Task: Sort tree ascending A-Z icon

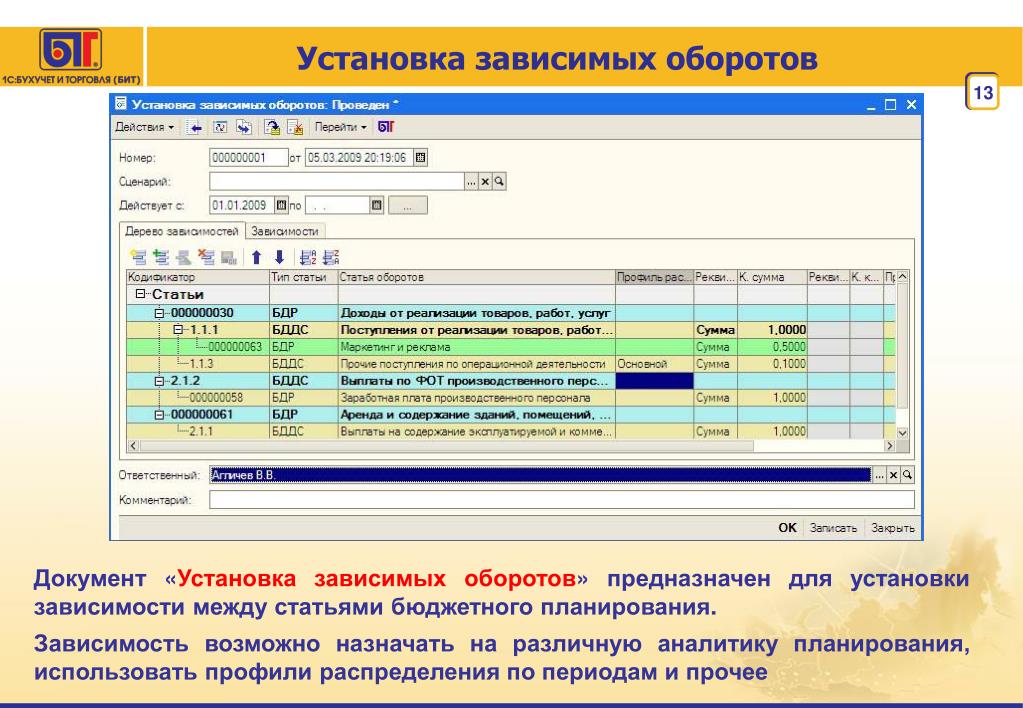Action: point(307,257)
